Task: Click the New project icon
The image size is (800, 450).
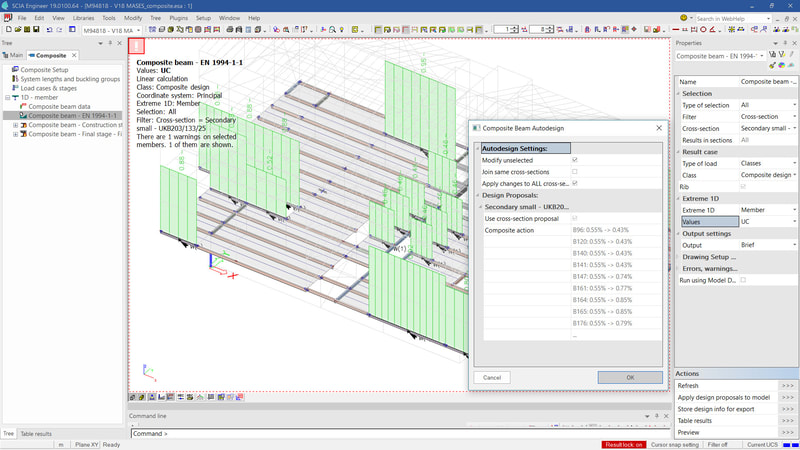Action: coord(9,30)
